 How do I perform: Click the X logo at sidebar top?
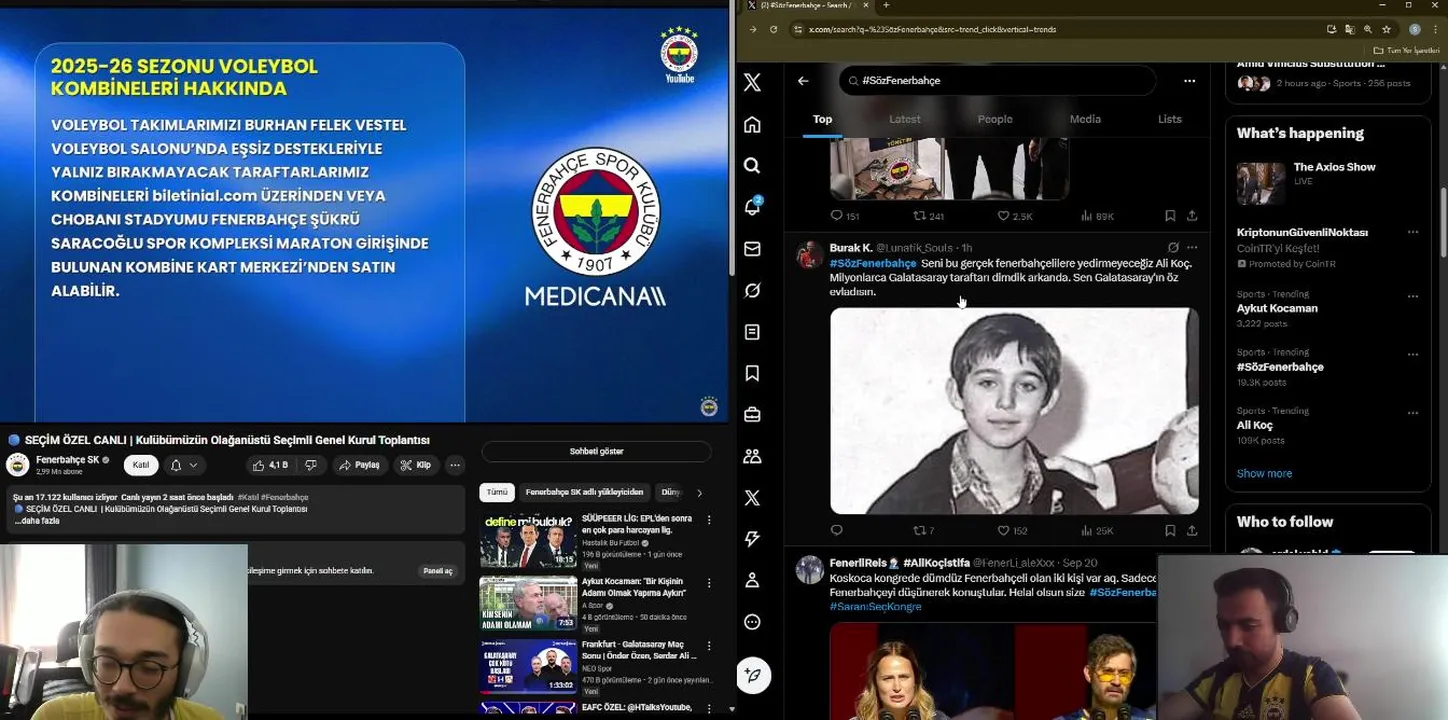(x=752, y=82)
